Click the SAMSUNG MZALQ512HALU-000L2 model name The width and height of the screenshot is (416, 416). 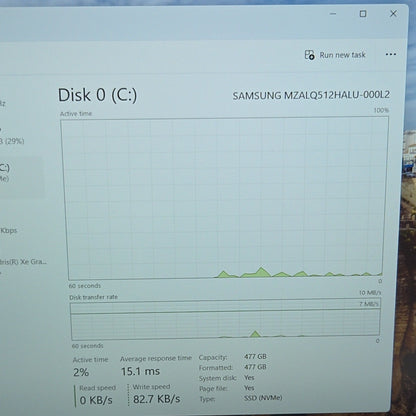click(311, 95)
